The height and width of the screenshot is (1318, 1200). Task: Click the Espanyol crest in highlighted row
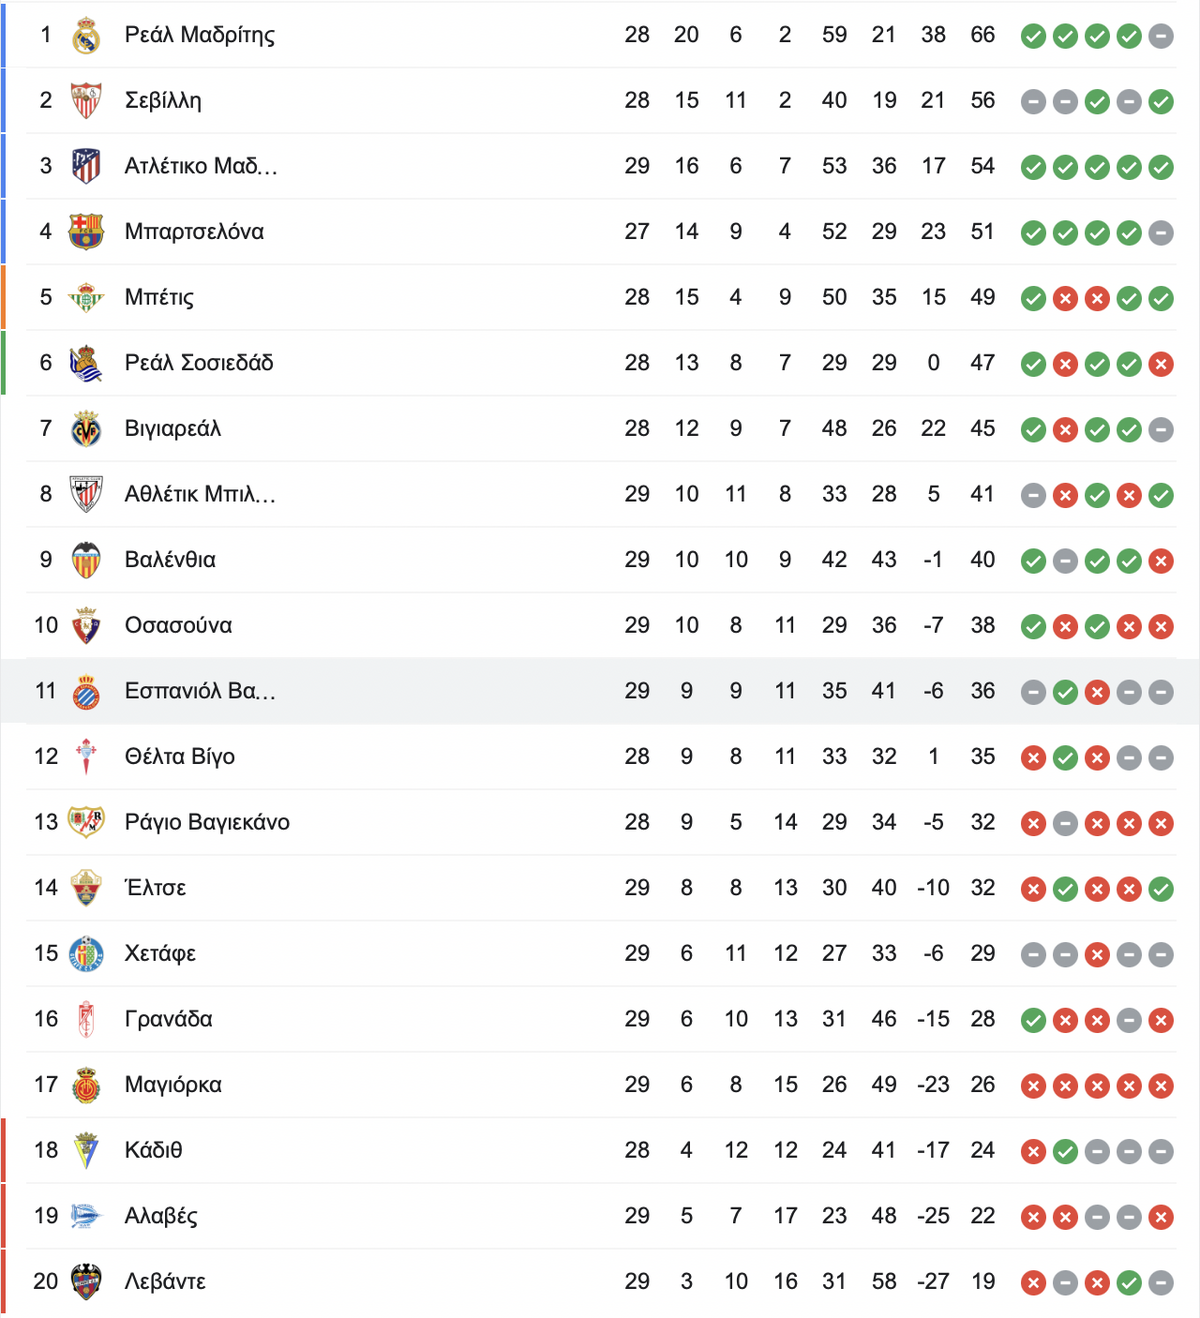(86, 691)
